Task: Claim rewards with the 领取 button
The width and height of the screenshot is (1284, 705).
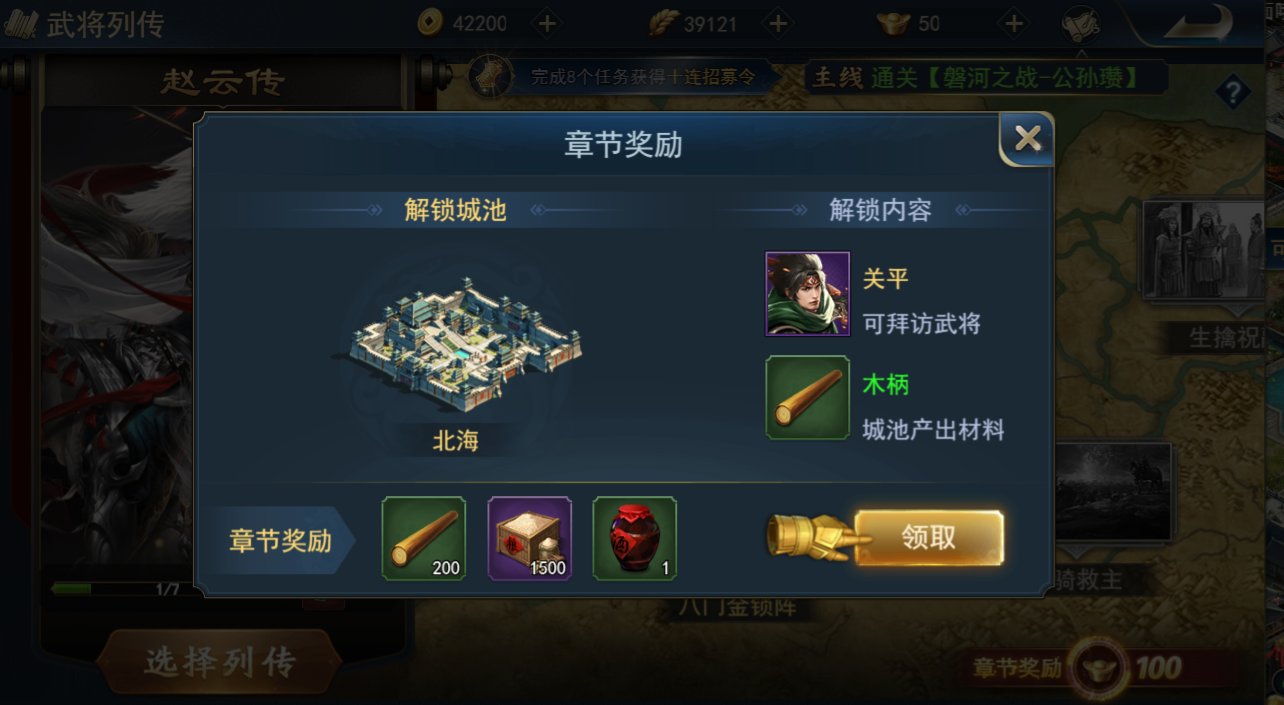Action: pyautogui.click(x=929, y=538)
